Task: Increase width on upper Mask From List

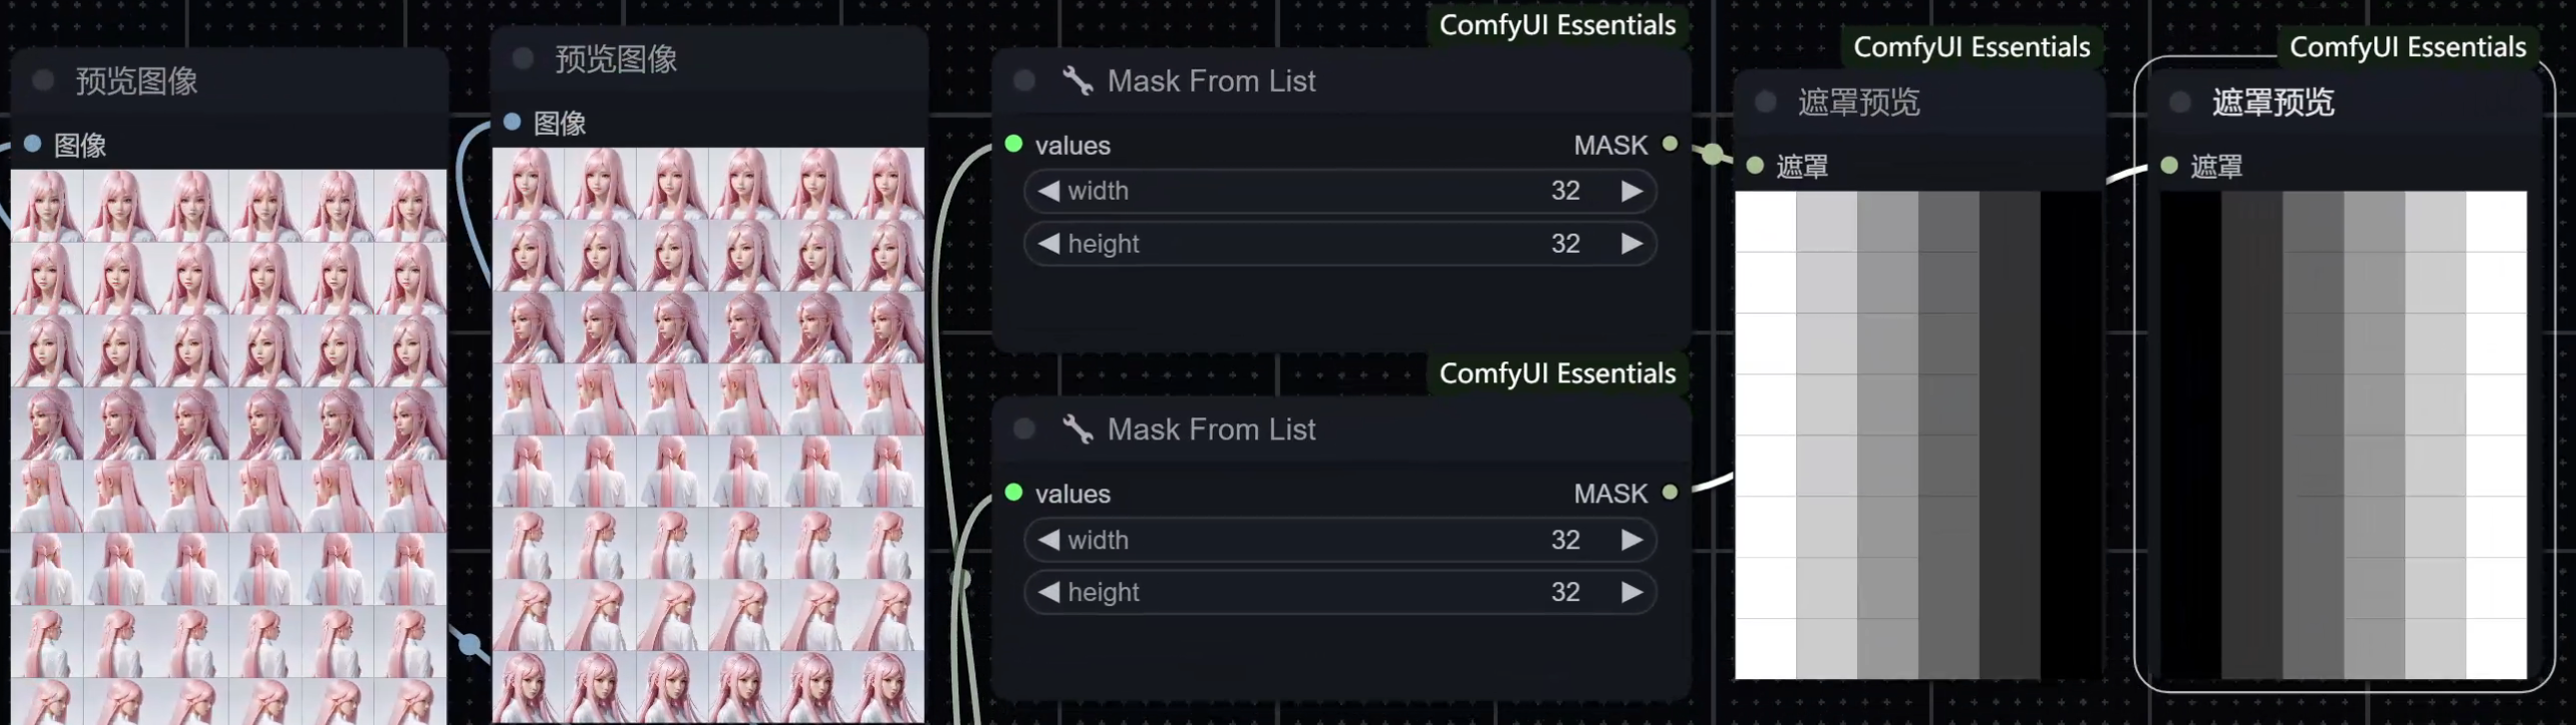Action: tap(1631, 191)
